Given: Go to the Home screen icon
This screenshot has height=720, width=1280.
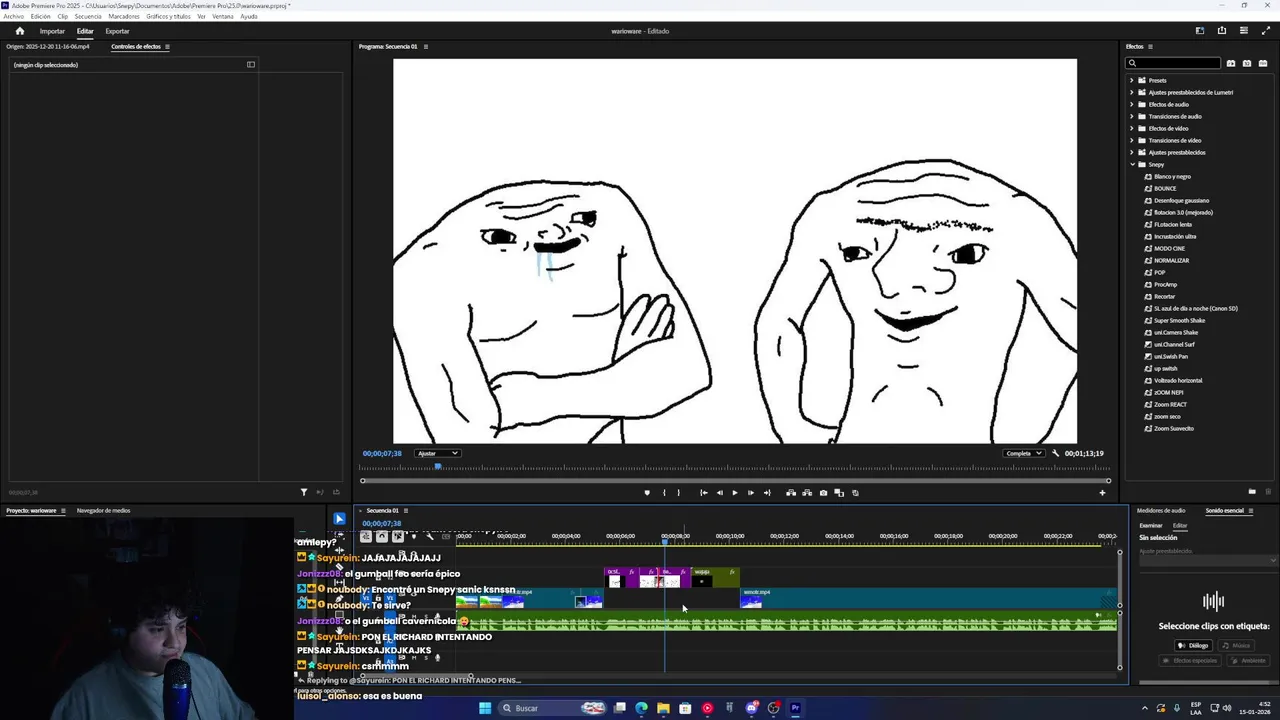Looking at the screenshot, I should pyautogui.click(x=19, y=31).
